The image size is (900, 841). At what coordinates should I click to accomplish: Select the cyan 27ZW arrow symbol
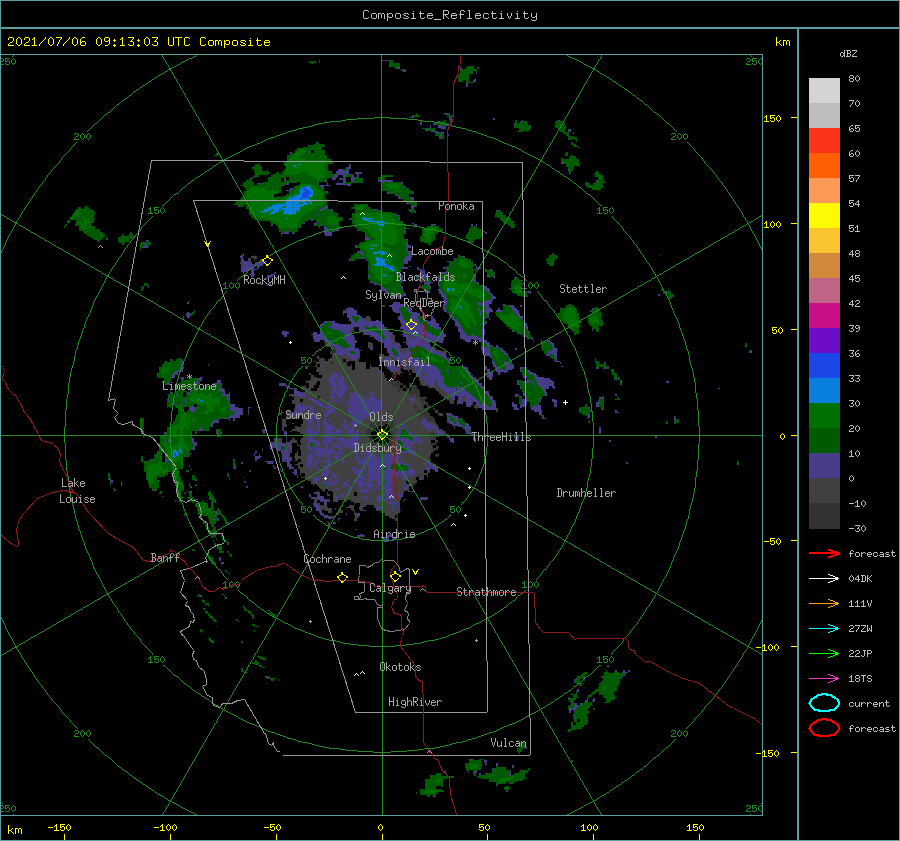point(824,629)
